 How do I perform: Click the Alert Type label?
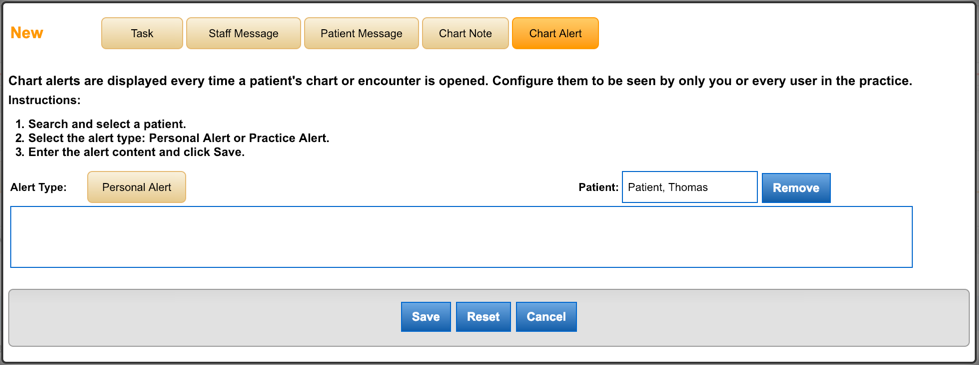coord(39,187)
